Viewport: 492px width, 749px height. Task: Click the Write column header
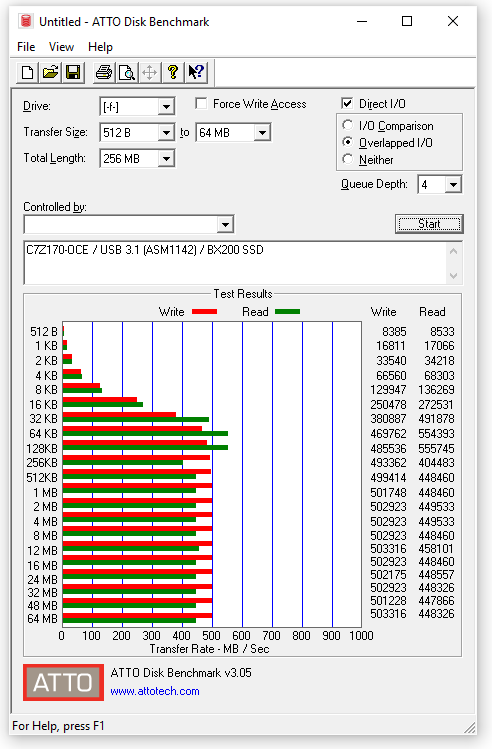point(384,312)
